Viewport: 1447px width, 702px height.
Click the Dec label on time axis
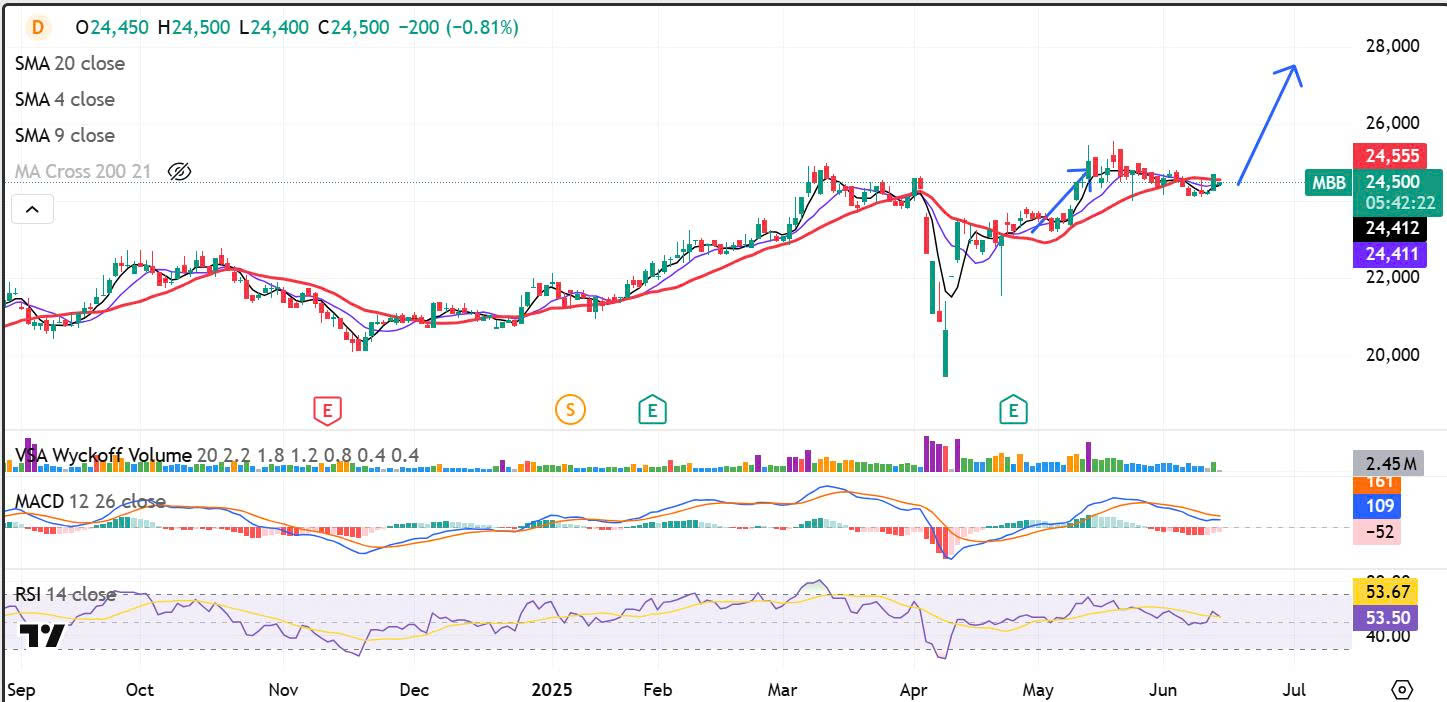click(413, 690)
